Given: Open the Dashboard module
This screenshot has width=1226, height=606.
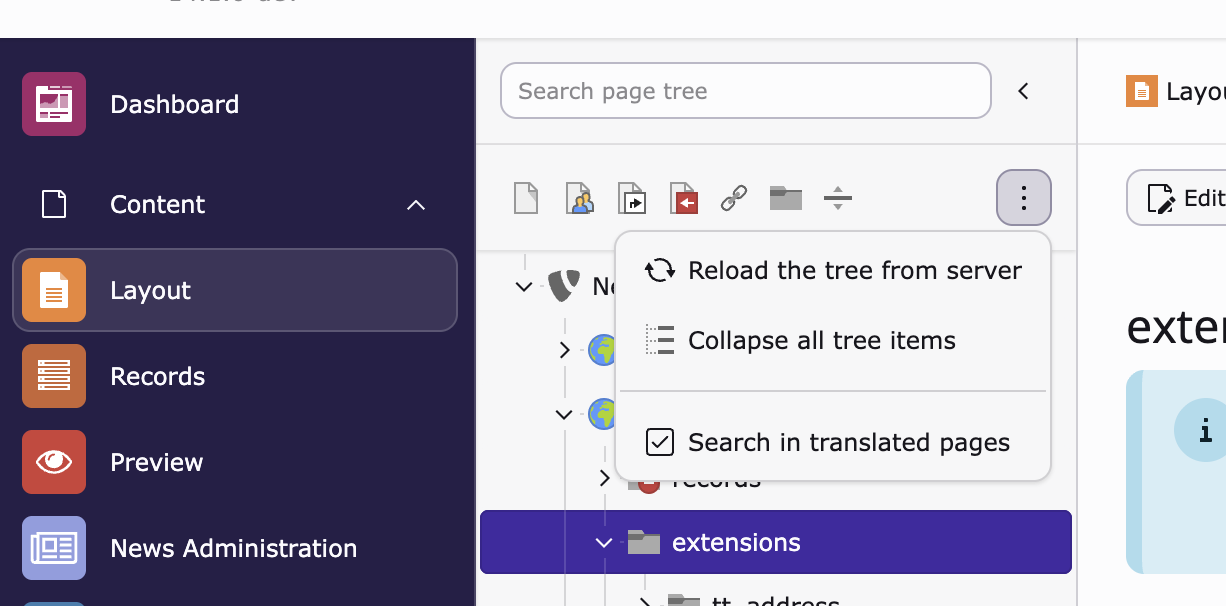Looking at the screenshot, I should click(x=174, y=104).
